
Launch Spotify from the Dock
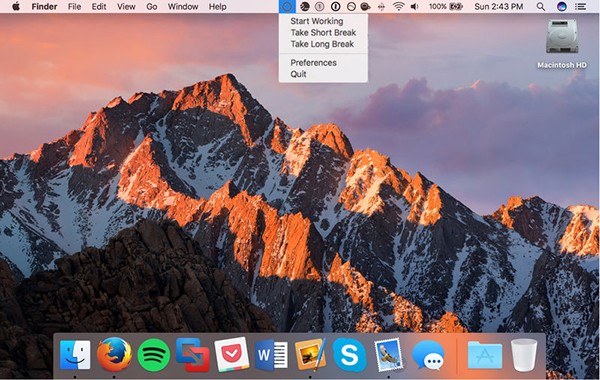click(x=154, y=355)
